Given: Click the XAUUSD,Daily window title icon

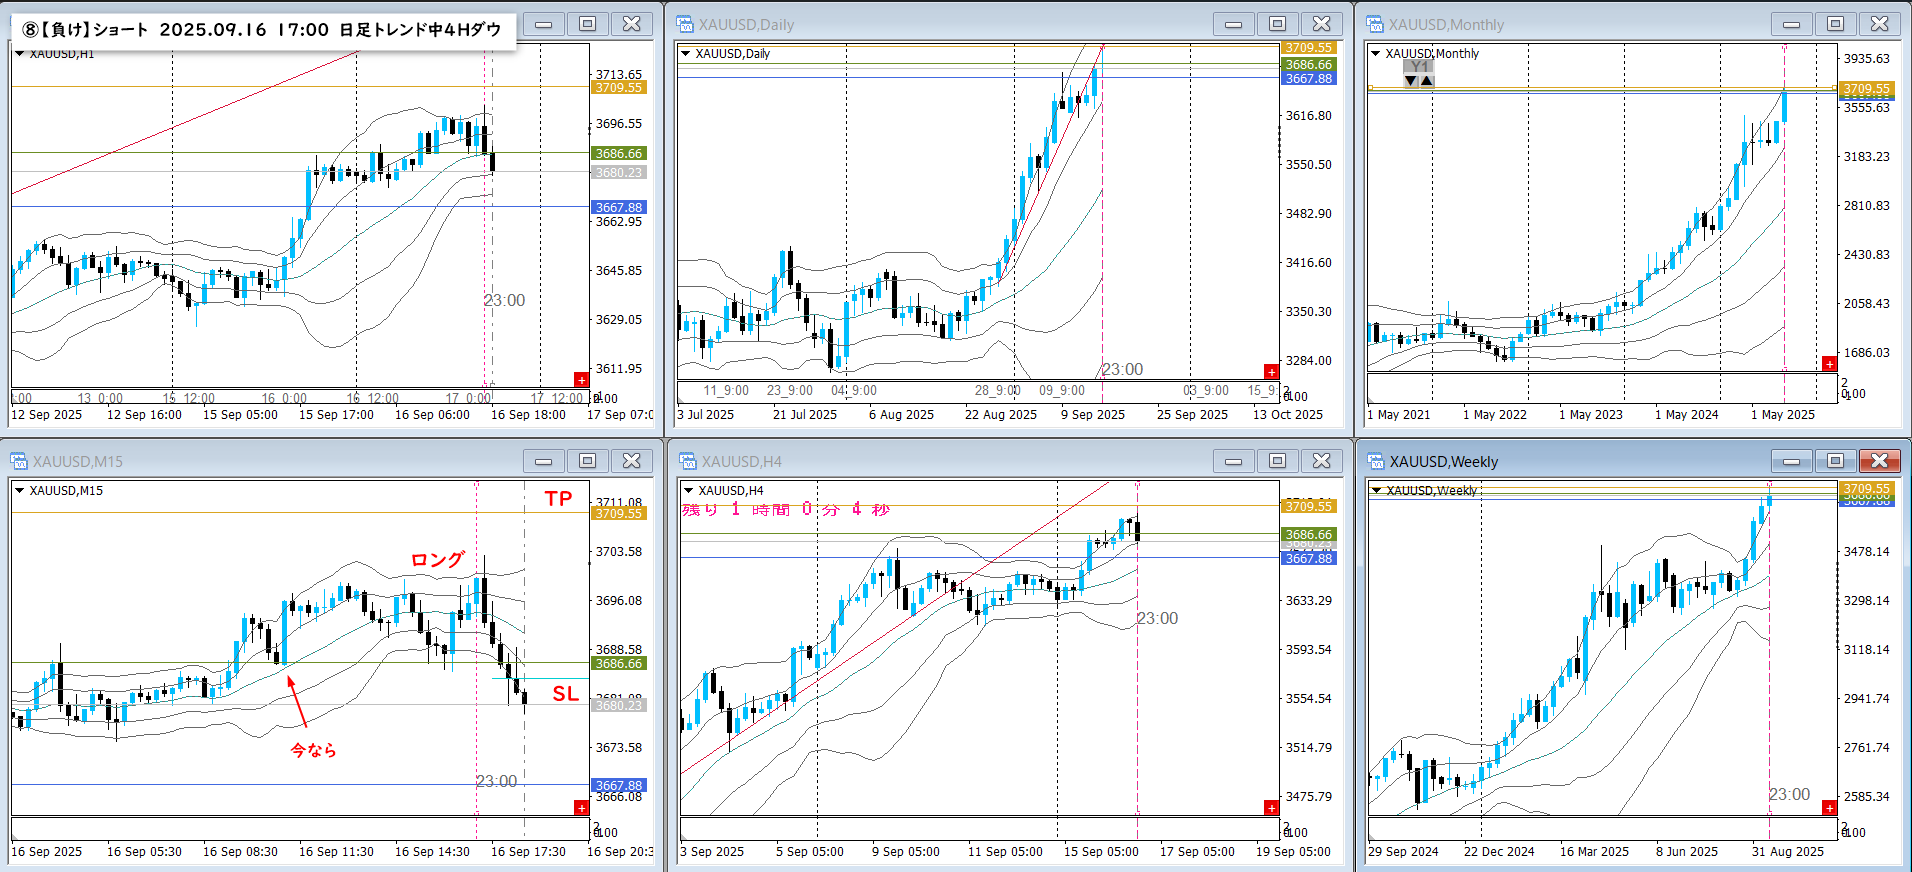Looking at the screenshot, I should 685,24.
